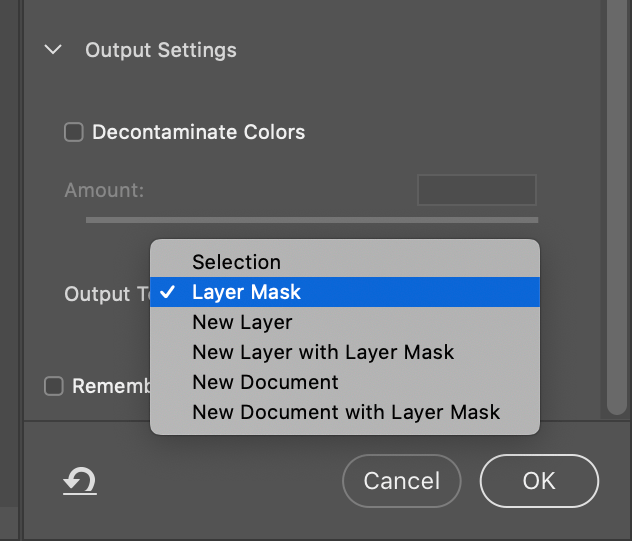632x541 pixels.
Task: Click the Amount value input field
Action: point(477,190)
